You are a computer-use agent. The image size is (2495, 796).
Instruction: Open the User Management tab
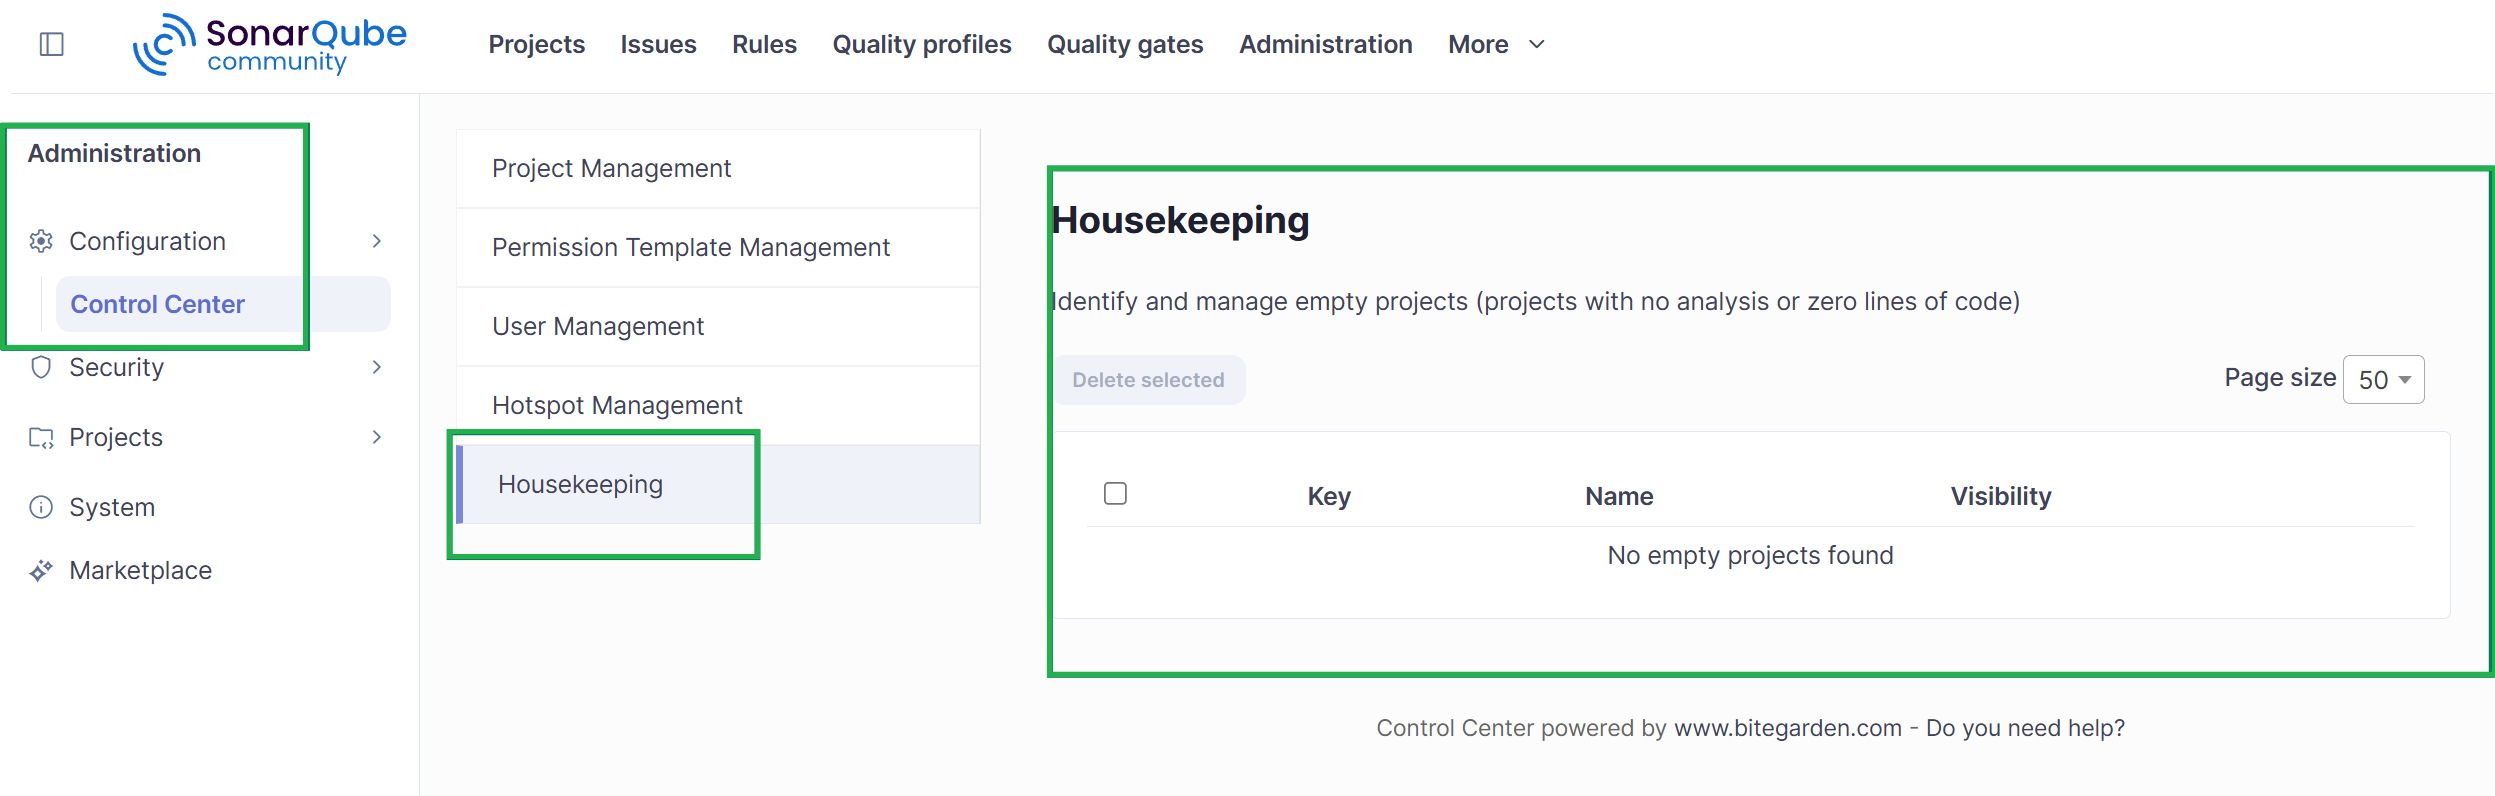tap(598, 326)
